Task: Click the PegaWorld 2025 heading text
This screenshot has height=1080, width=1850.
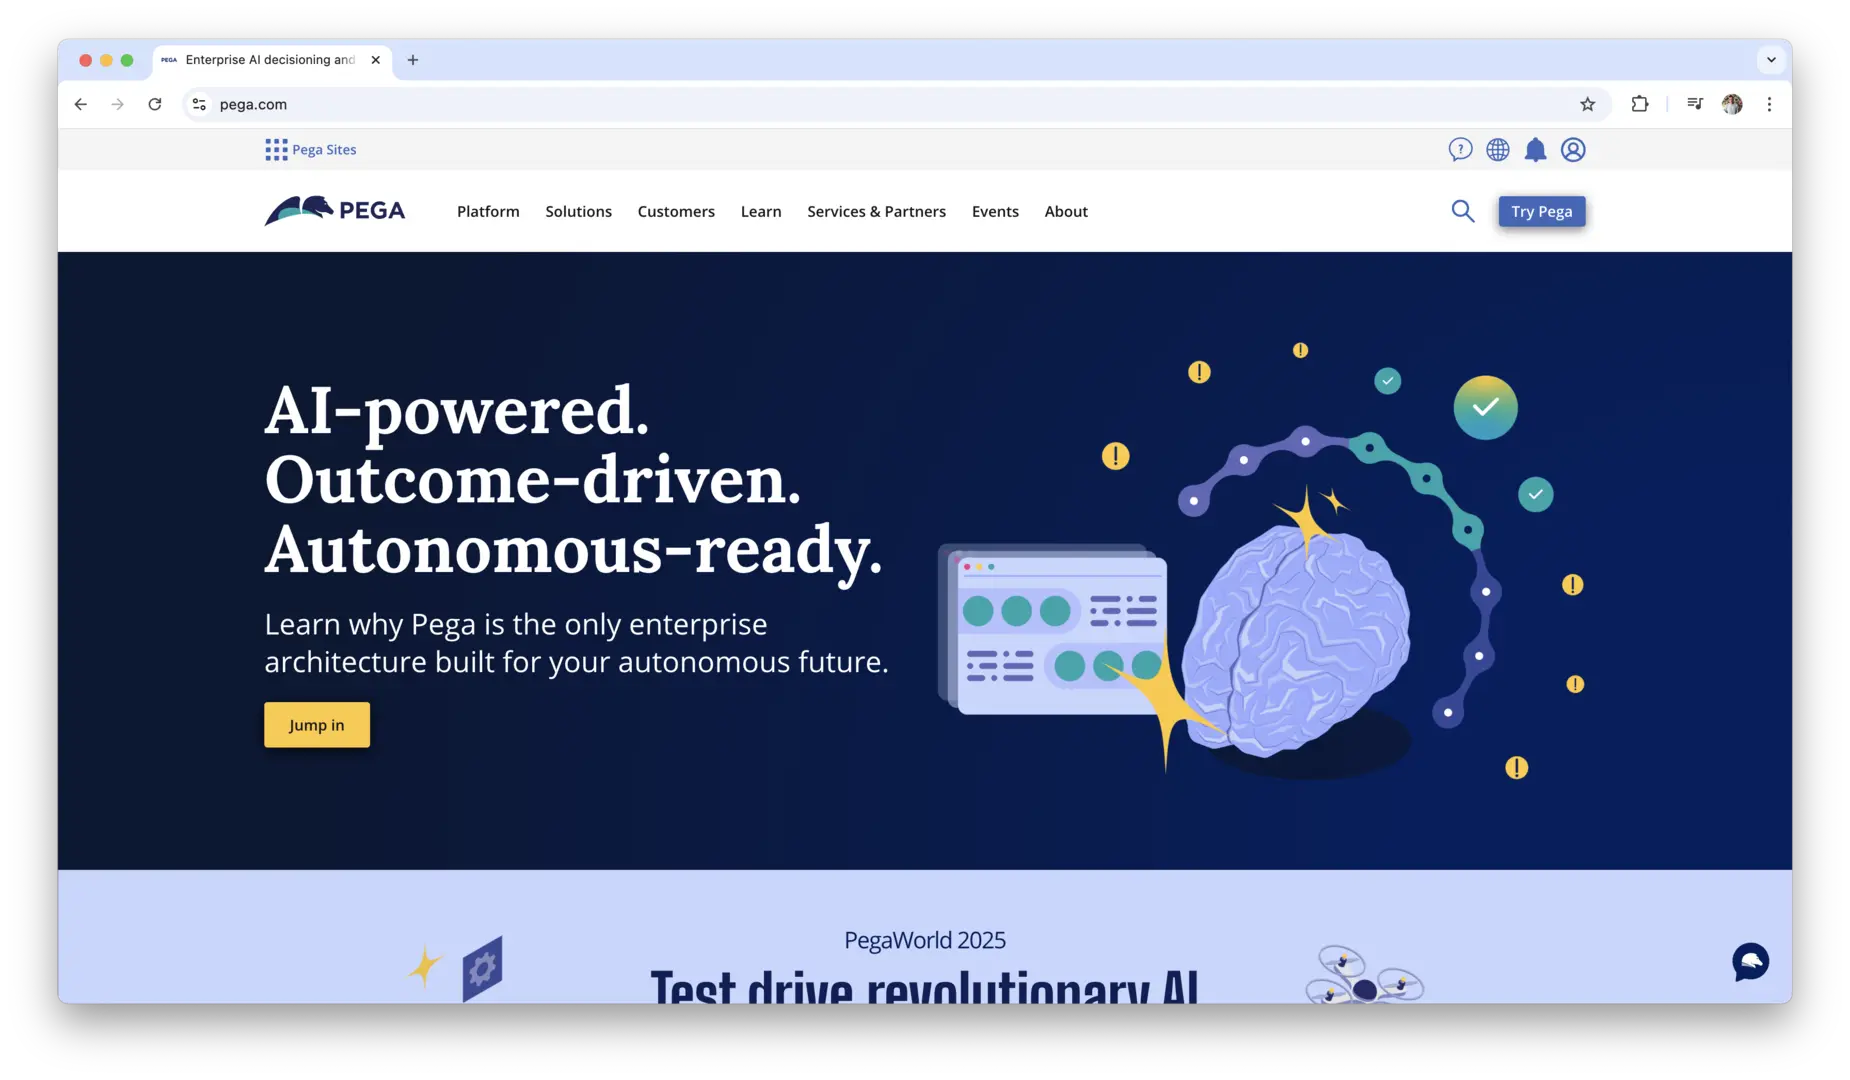Action: pos(925,940)
